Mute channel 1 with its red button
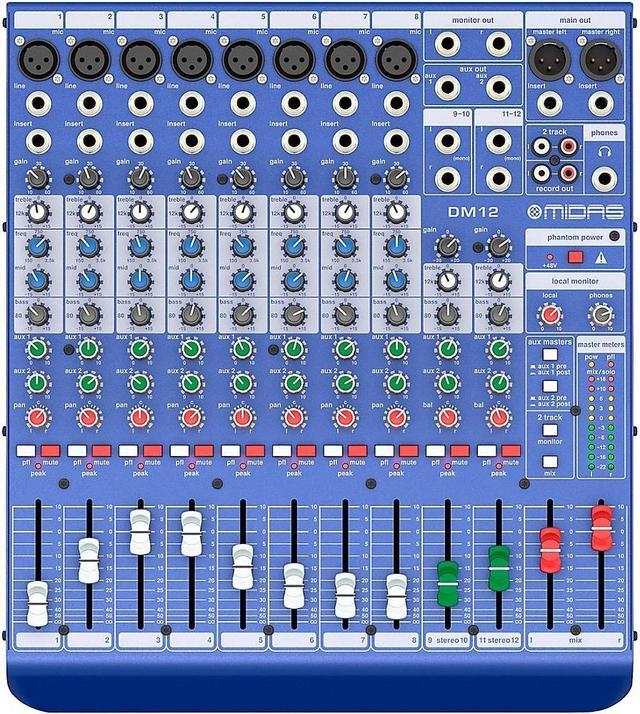This screenshot has height=714, width=640. (x=51, y=451)
